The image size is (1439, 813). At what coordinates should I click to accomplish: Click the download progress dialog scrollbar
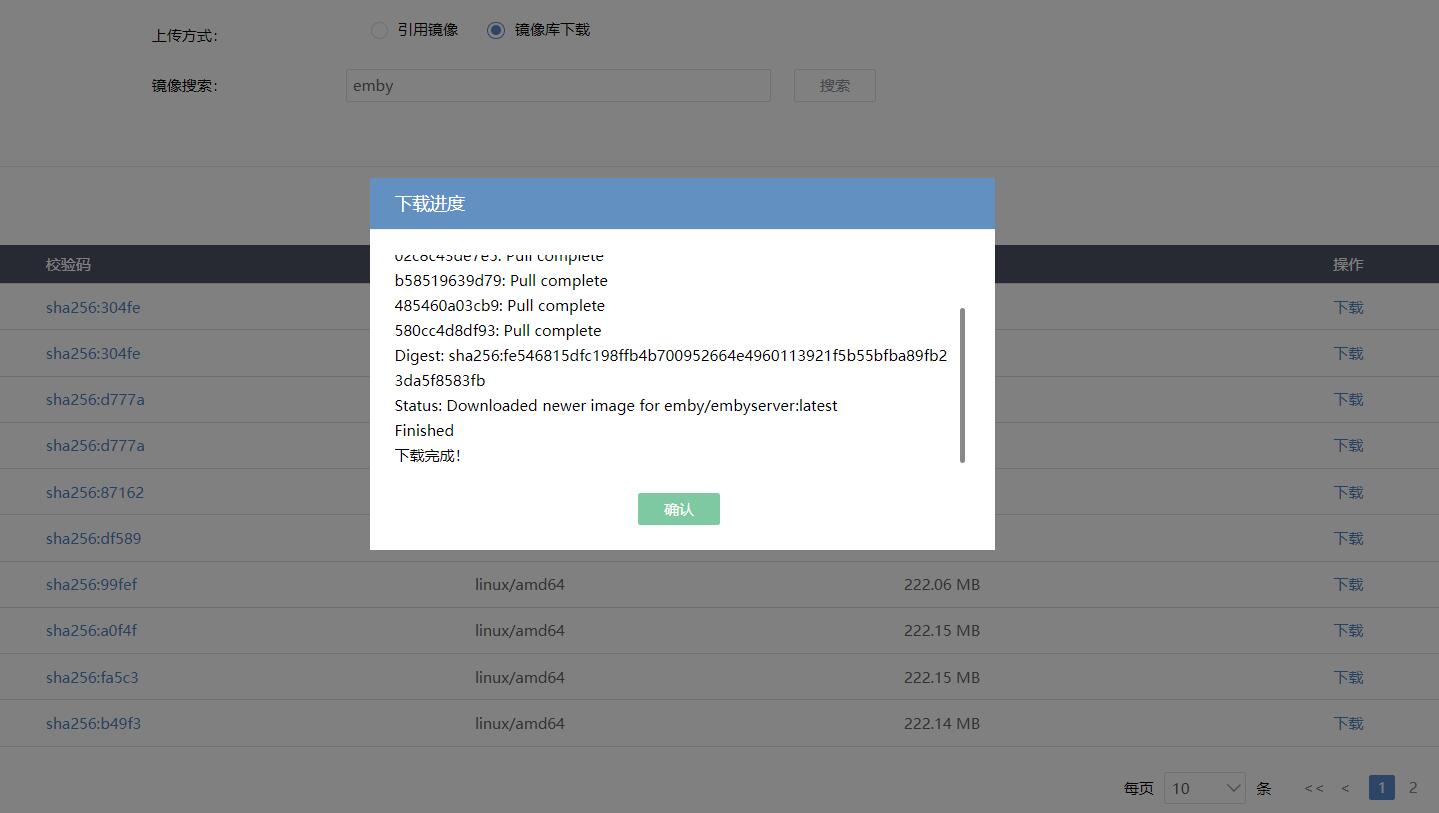pyautogui.click(x=964, y=385)
